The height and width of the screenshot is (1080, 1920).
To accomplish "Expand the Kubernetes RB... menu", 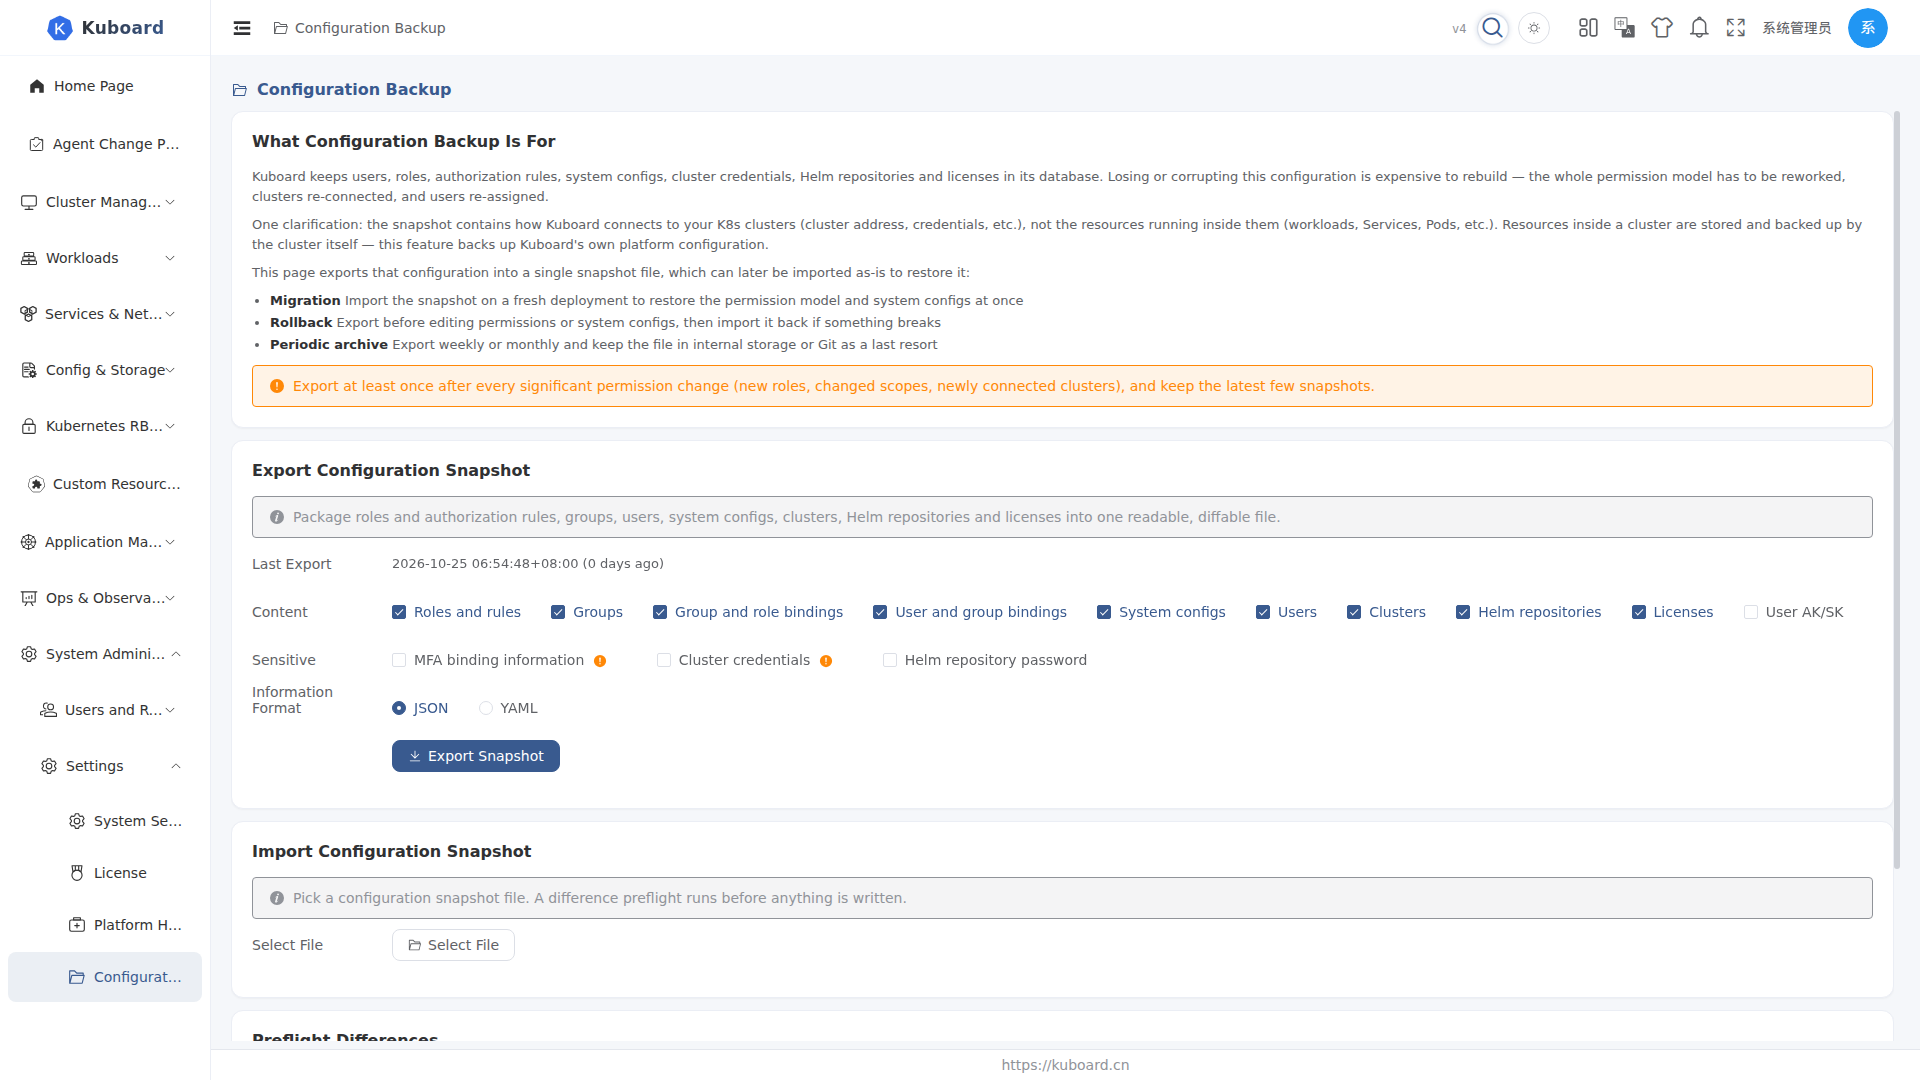I will click(105, 426).
